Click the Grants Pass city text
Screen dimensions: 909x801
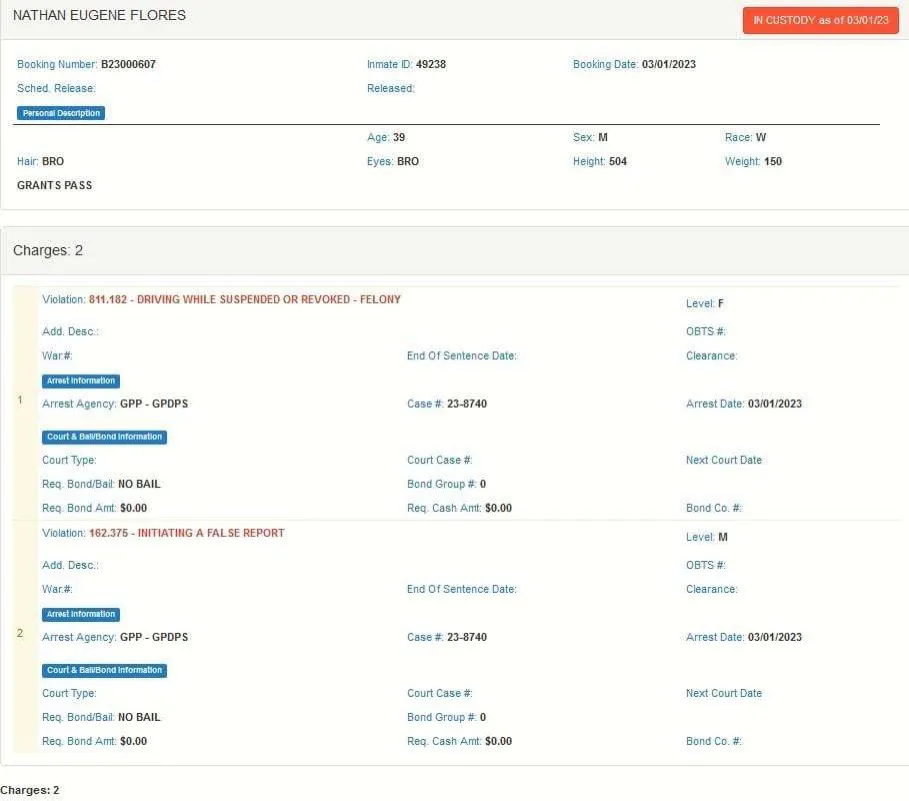pos(55,185)
